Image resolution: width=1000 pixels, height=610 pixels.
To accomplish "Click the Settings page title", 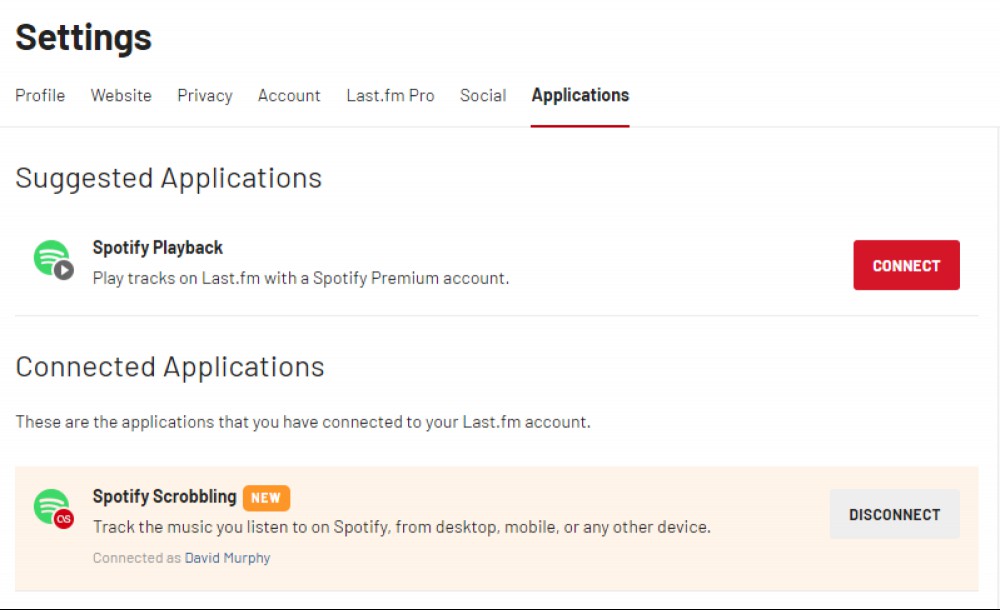I will [x=84, y=37].
